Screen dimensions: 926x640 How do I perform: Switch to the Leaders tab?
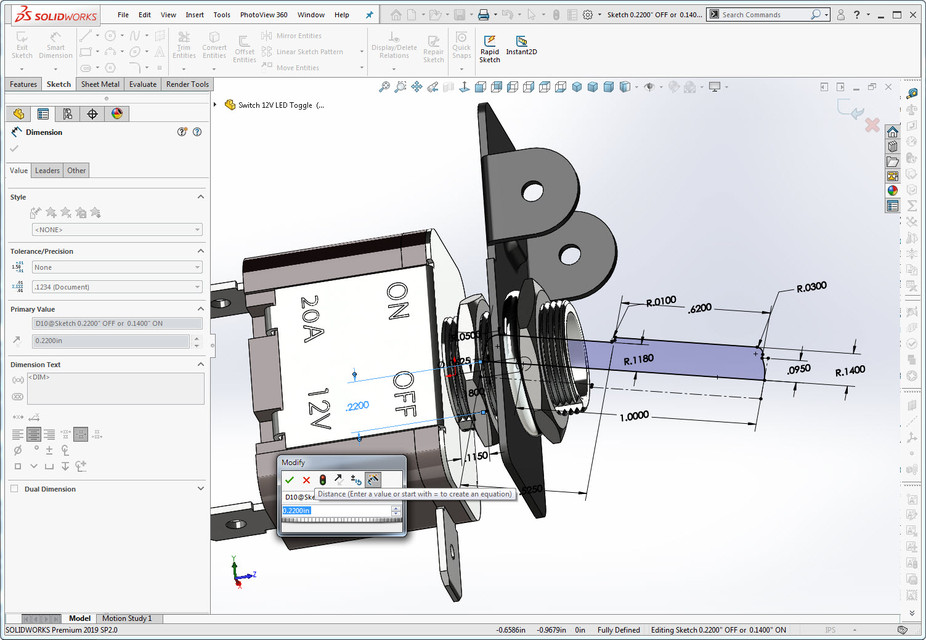(46, 170)
